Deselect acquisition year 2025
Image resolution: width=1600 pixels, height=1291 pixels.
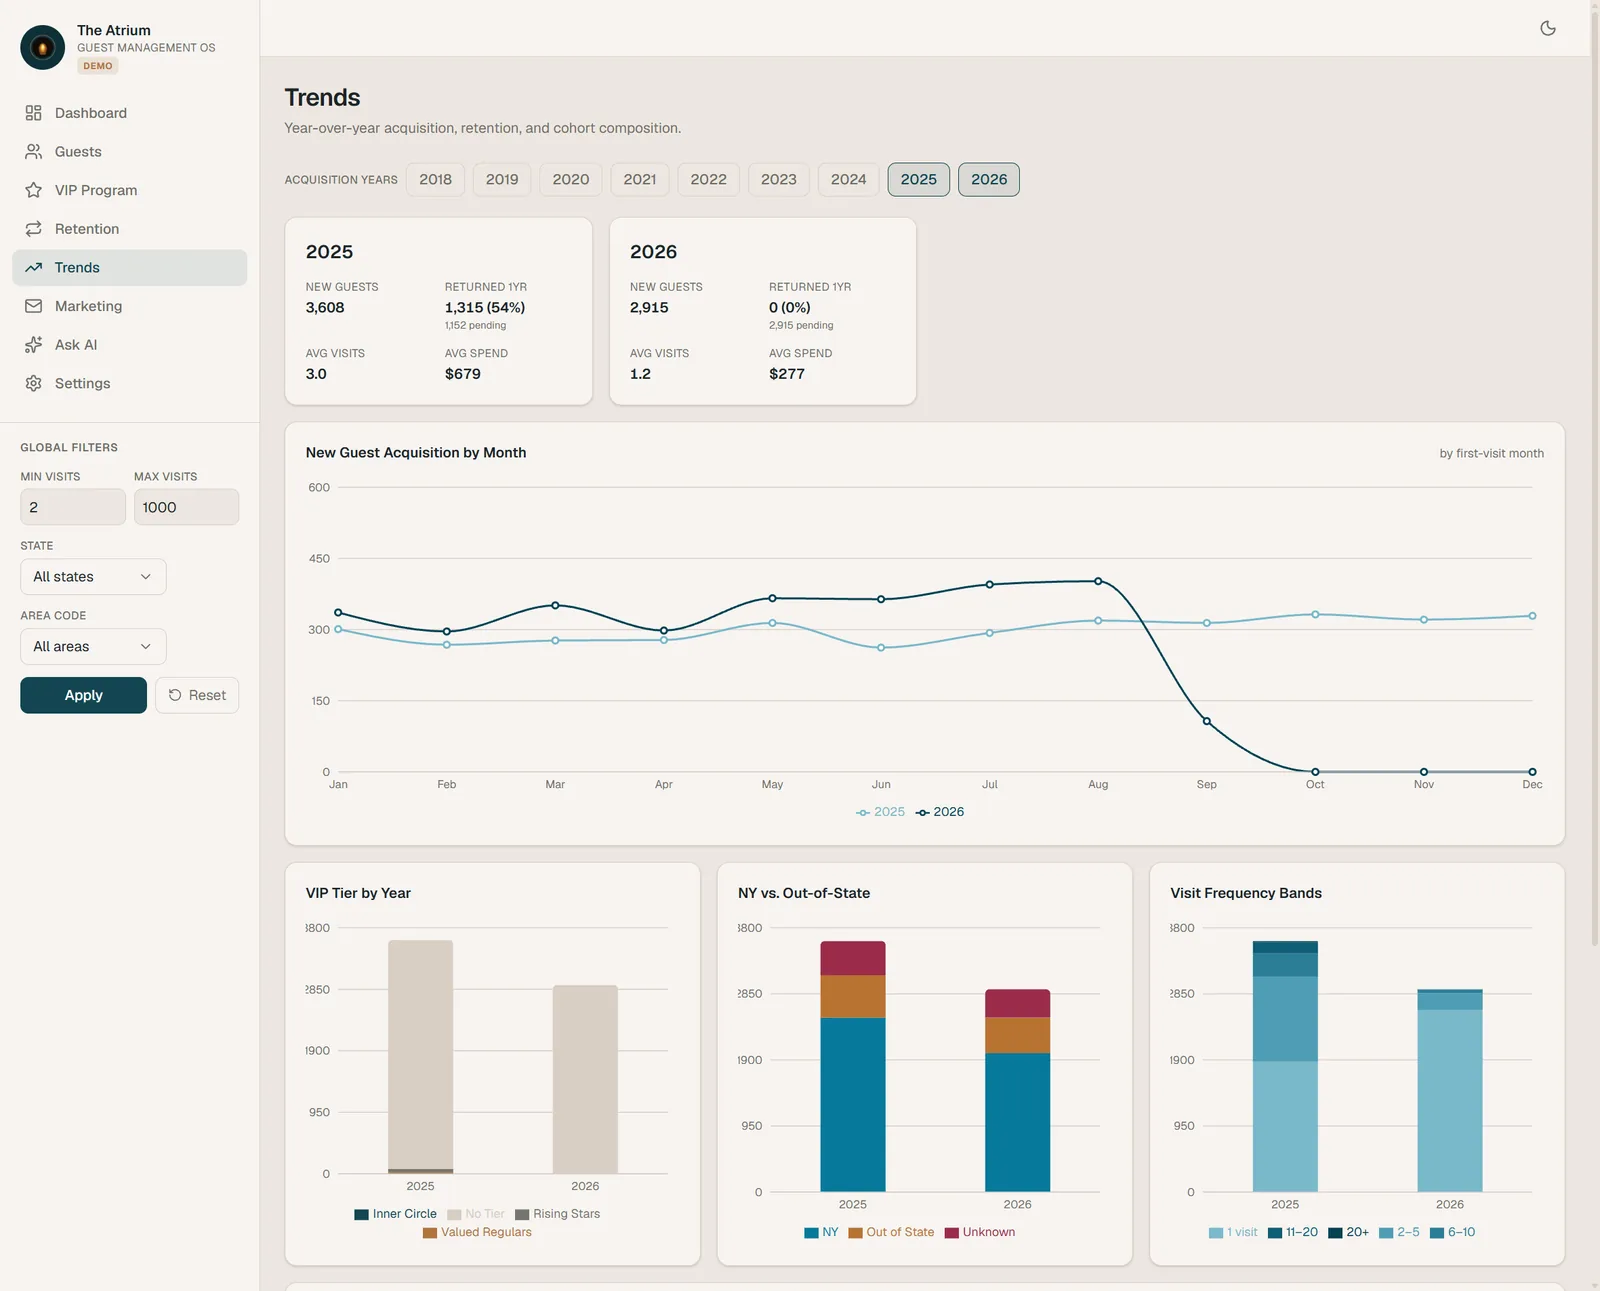pos(918,180)
